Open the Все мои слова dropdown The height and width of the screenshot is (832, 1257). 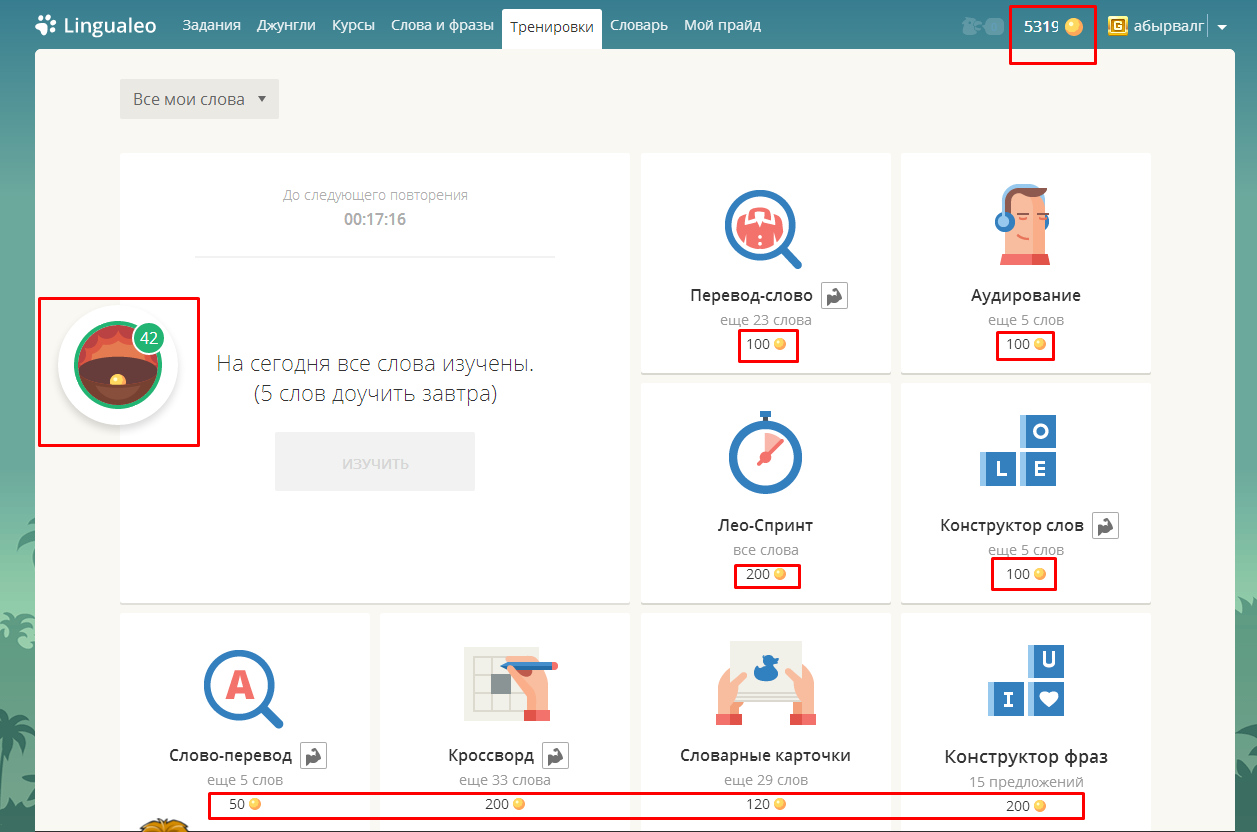tap(199, 99)
